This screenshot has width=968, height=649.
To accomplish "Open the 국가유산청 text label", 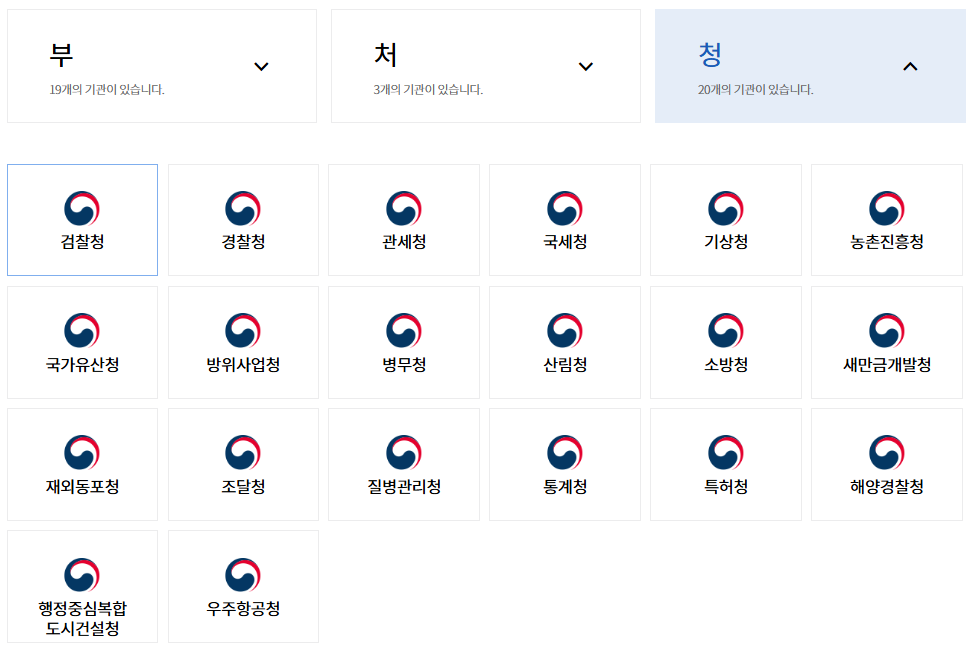I will (82, 364).
